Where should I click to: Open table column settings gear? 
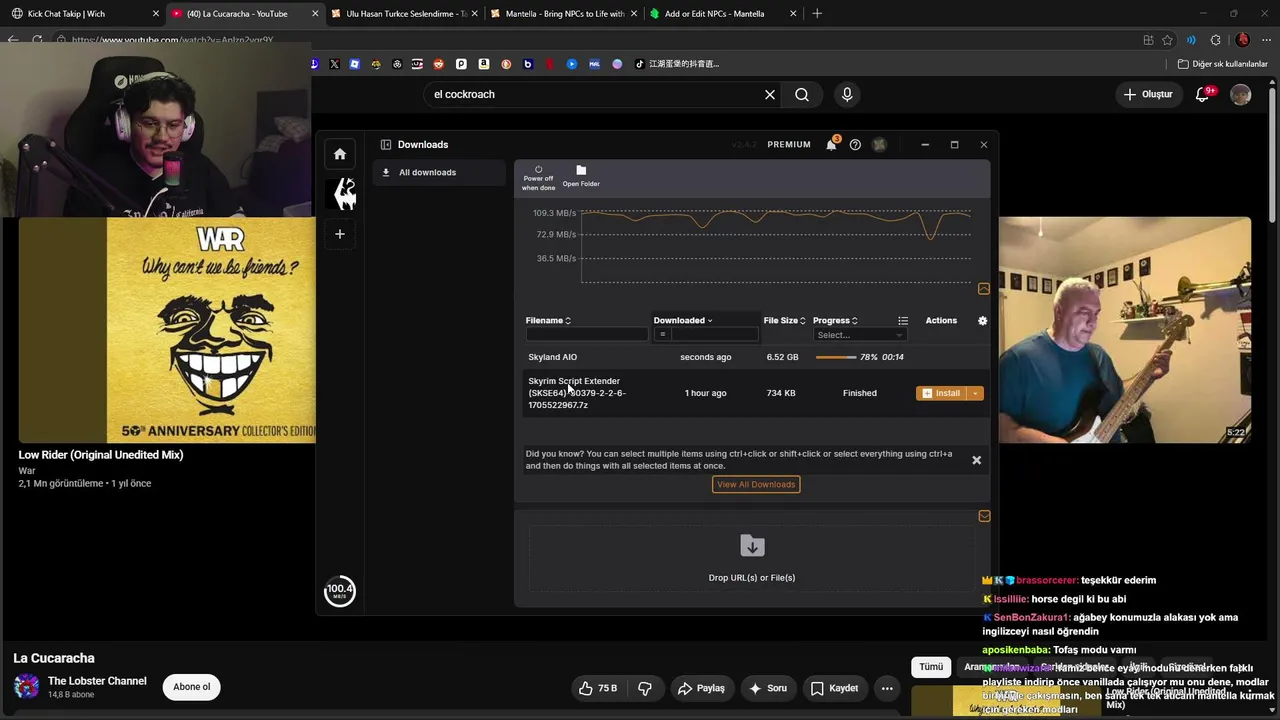coord(982,321)
